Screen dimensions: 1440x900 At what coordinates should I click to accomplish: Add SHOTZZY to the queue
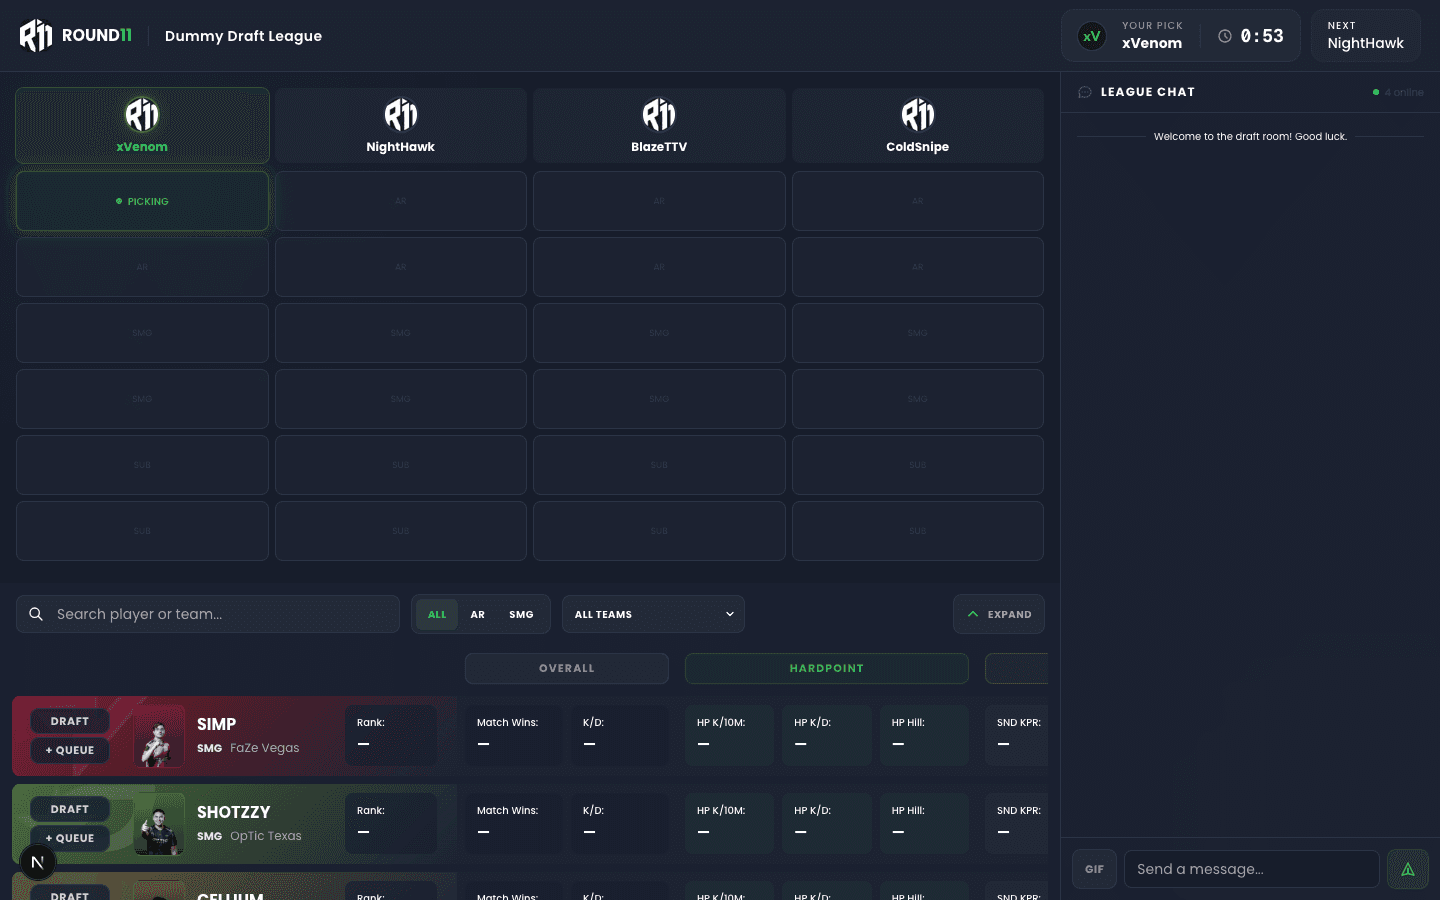tap(70, 838)
